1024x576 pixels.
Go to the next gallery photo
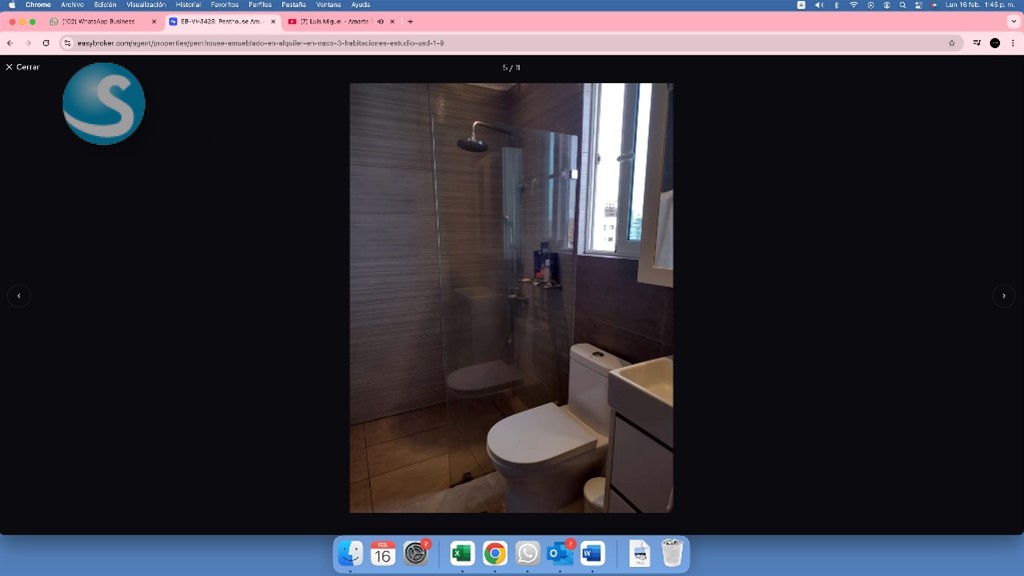click(x=1003, y=295)
